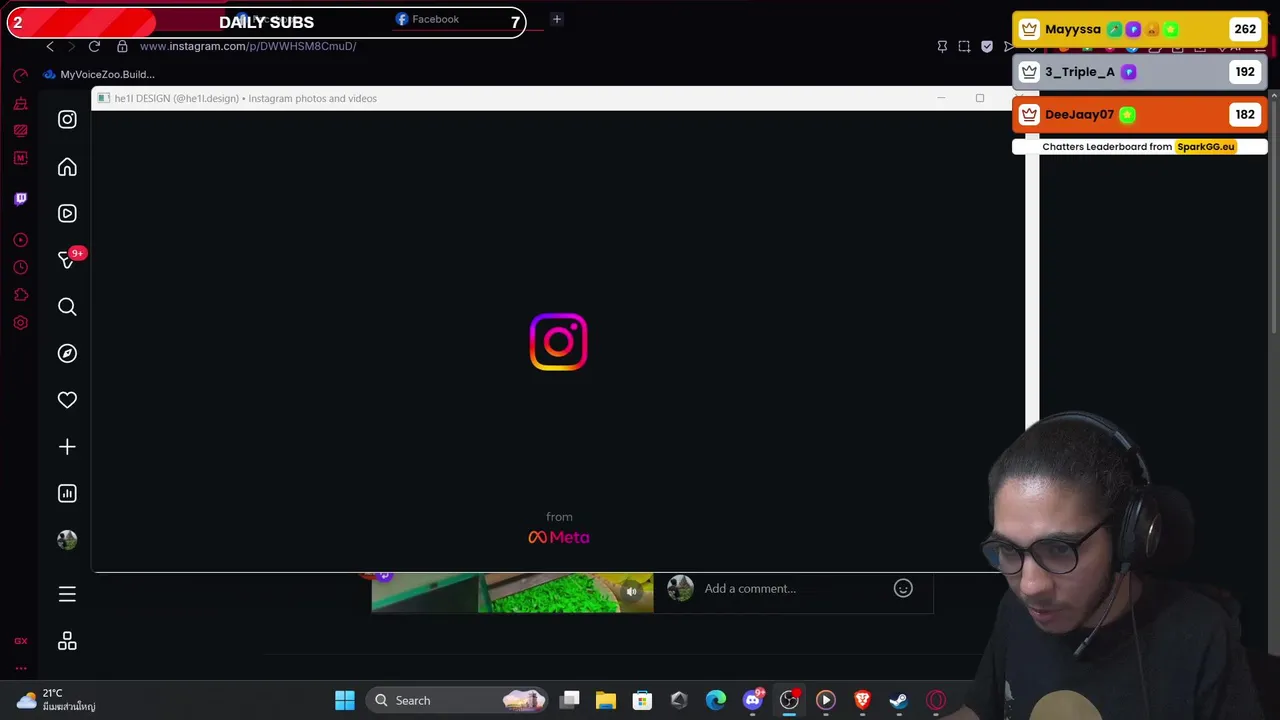Open the Instagram Explore compass
This screenshot has height=720, width=1280.
point(67,353)
